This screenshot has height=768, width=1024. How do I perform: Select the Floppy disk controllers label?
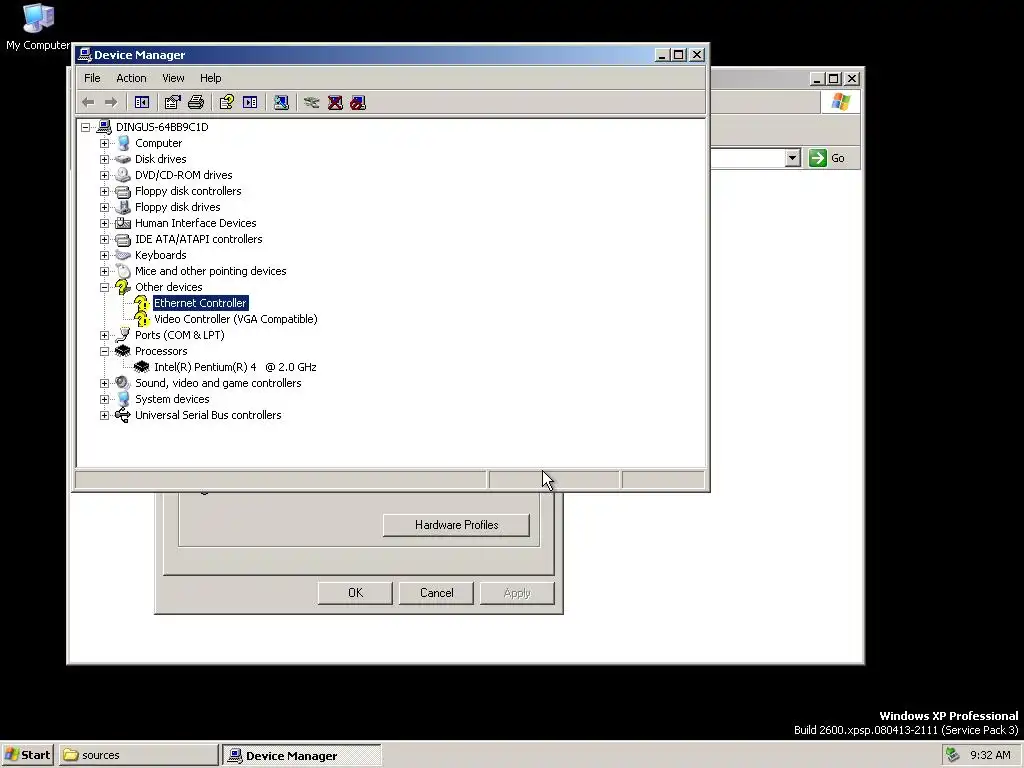click(x=188, y=191)
